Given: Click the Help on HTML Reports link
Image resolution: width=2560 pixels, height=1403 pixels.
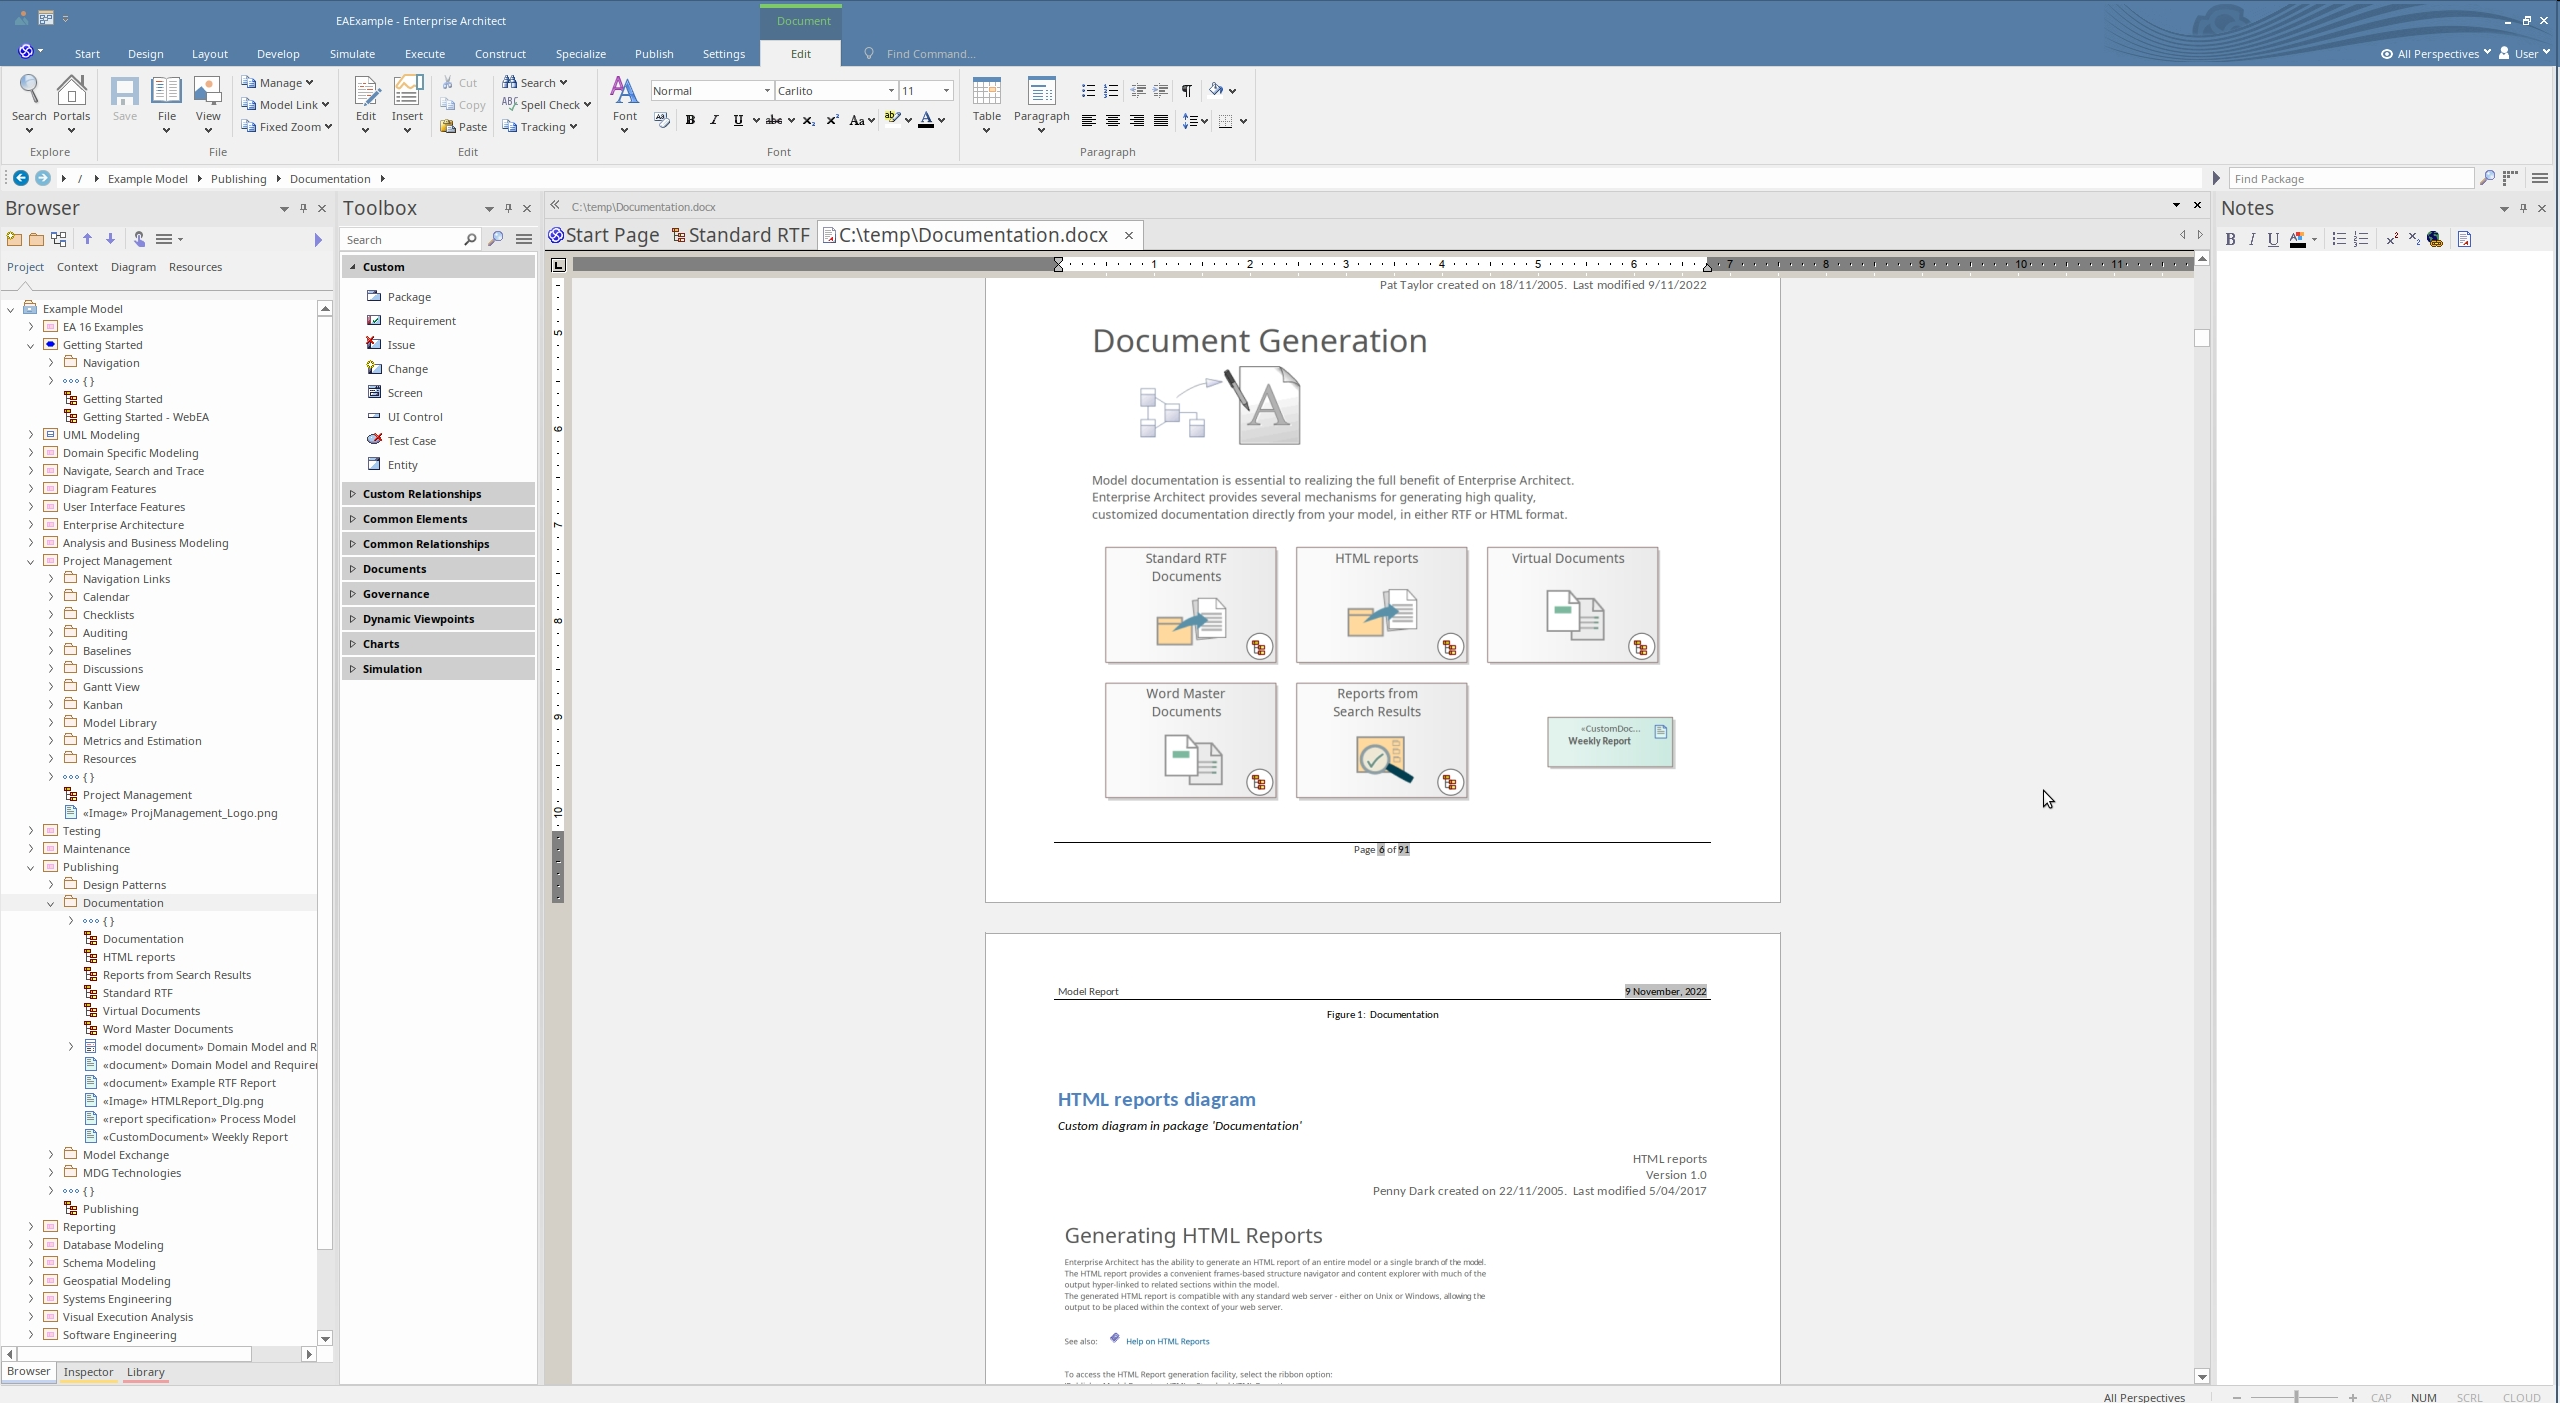Looking at the screenshot, I should [x=1167, y=1341].
